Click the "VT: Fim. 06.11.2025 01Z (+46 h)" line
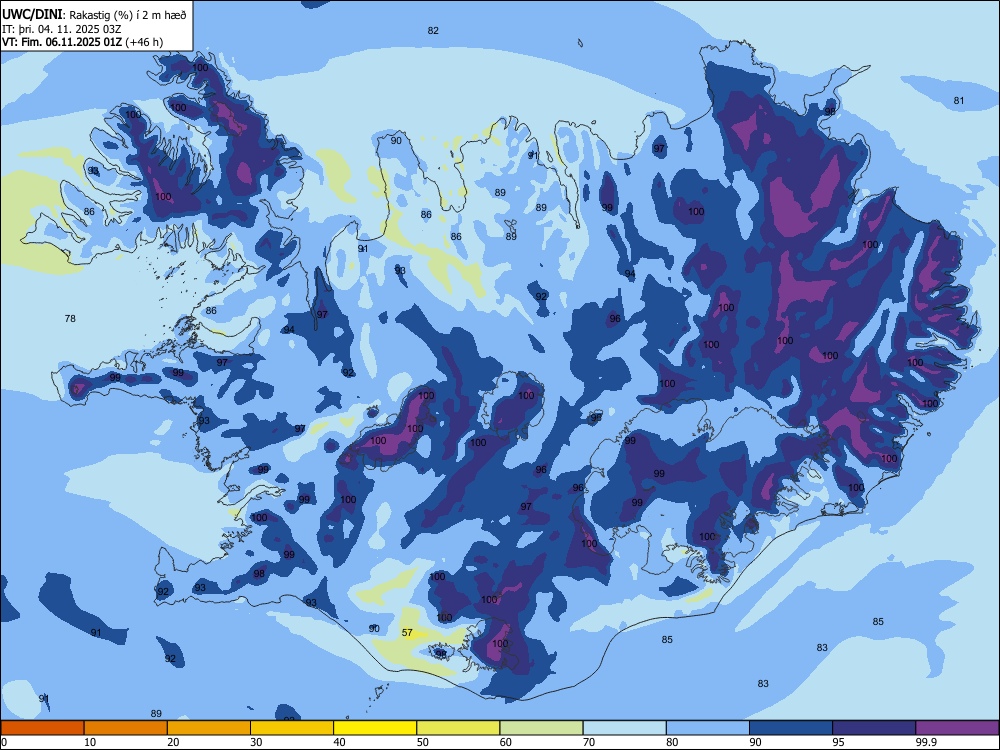Image resolution: width=1000 pixels, height=750 pixels. tap(82, 42)
